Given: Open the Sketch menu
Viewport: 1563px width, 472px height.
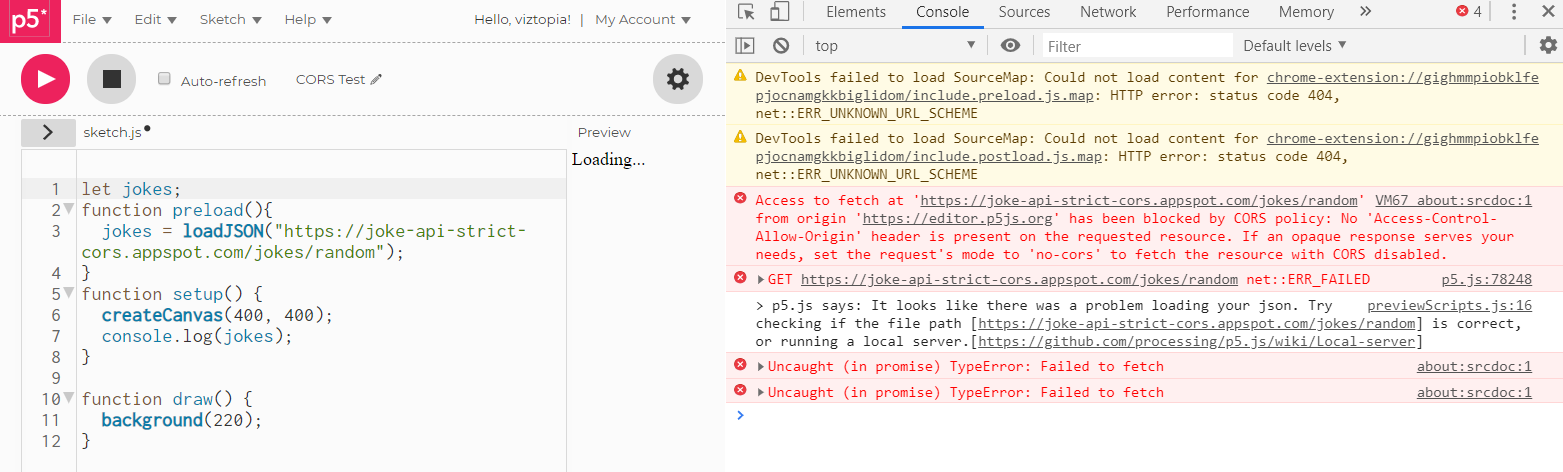Looking at the screenshot, I should pos(230,20).
